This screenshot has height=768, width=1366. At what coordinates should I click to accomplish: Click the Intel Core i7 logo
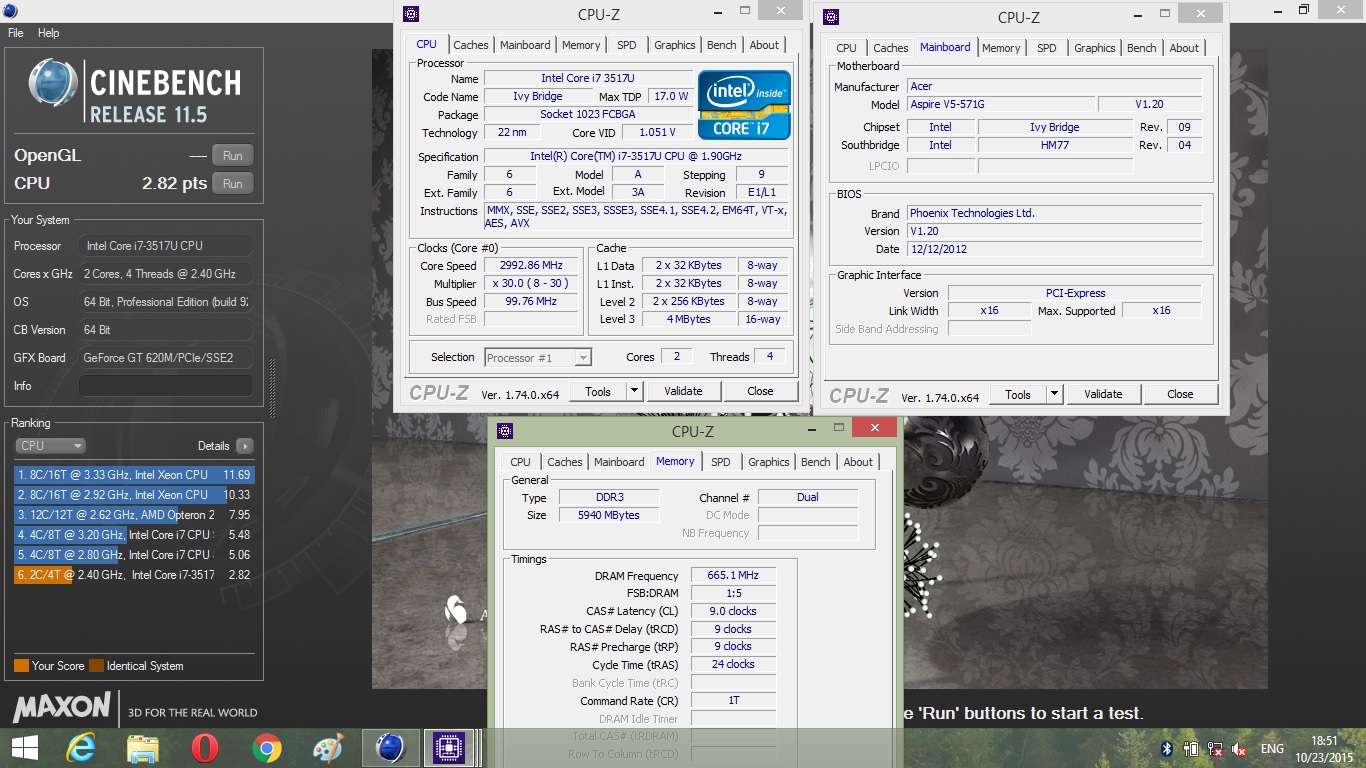[x=744, y=105]
